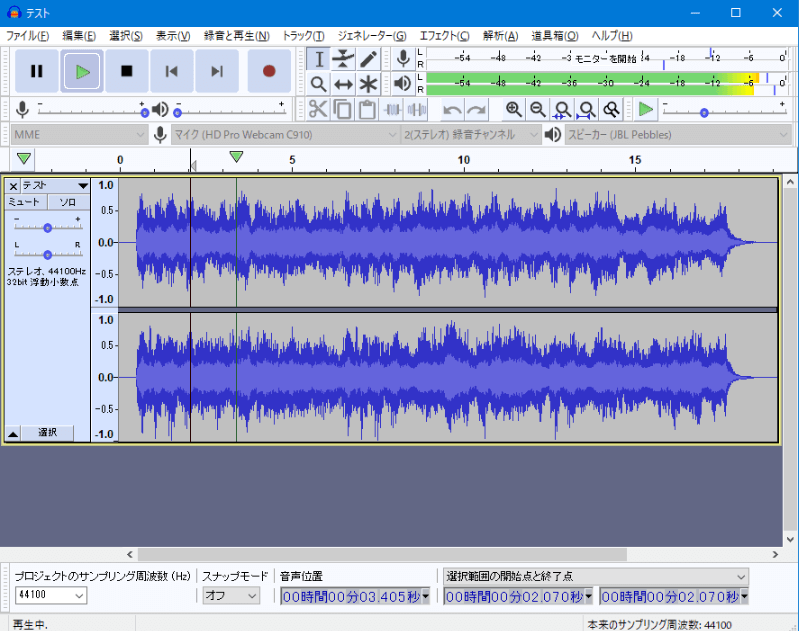The width and height of the screenshot is (799, 631).
Task: Open the エフェクト menu
Action: [444, 36]
